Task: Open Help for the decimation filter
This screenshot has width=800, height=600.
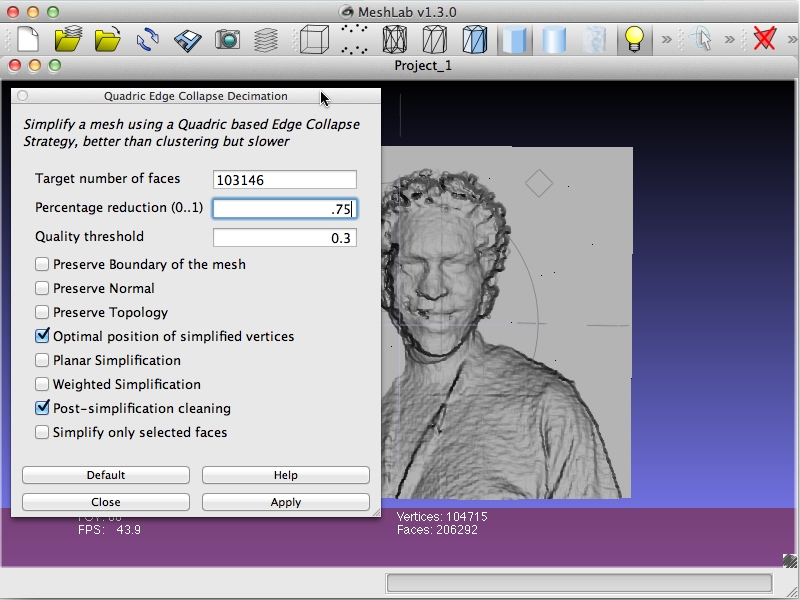Action: 286,475
